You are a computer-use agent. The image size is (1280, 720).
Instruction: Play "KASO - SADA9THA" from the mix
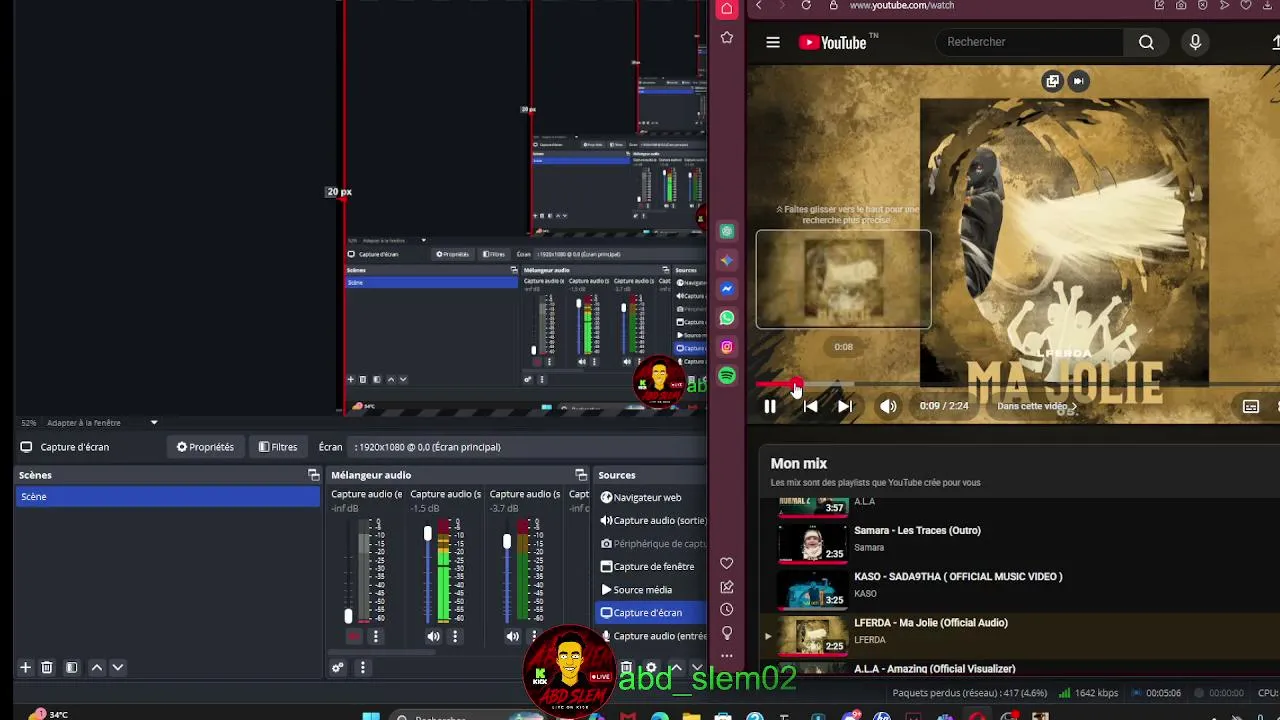click(x=958, y=576)
